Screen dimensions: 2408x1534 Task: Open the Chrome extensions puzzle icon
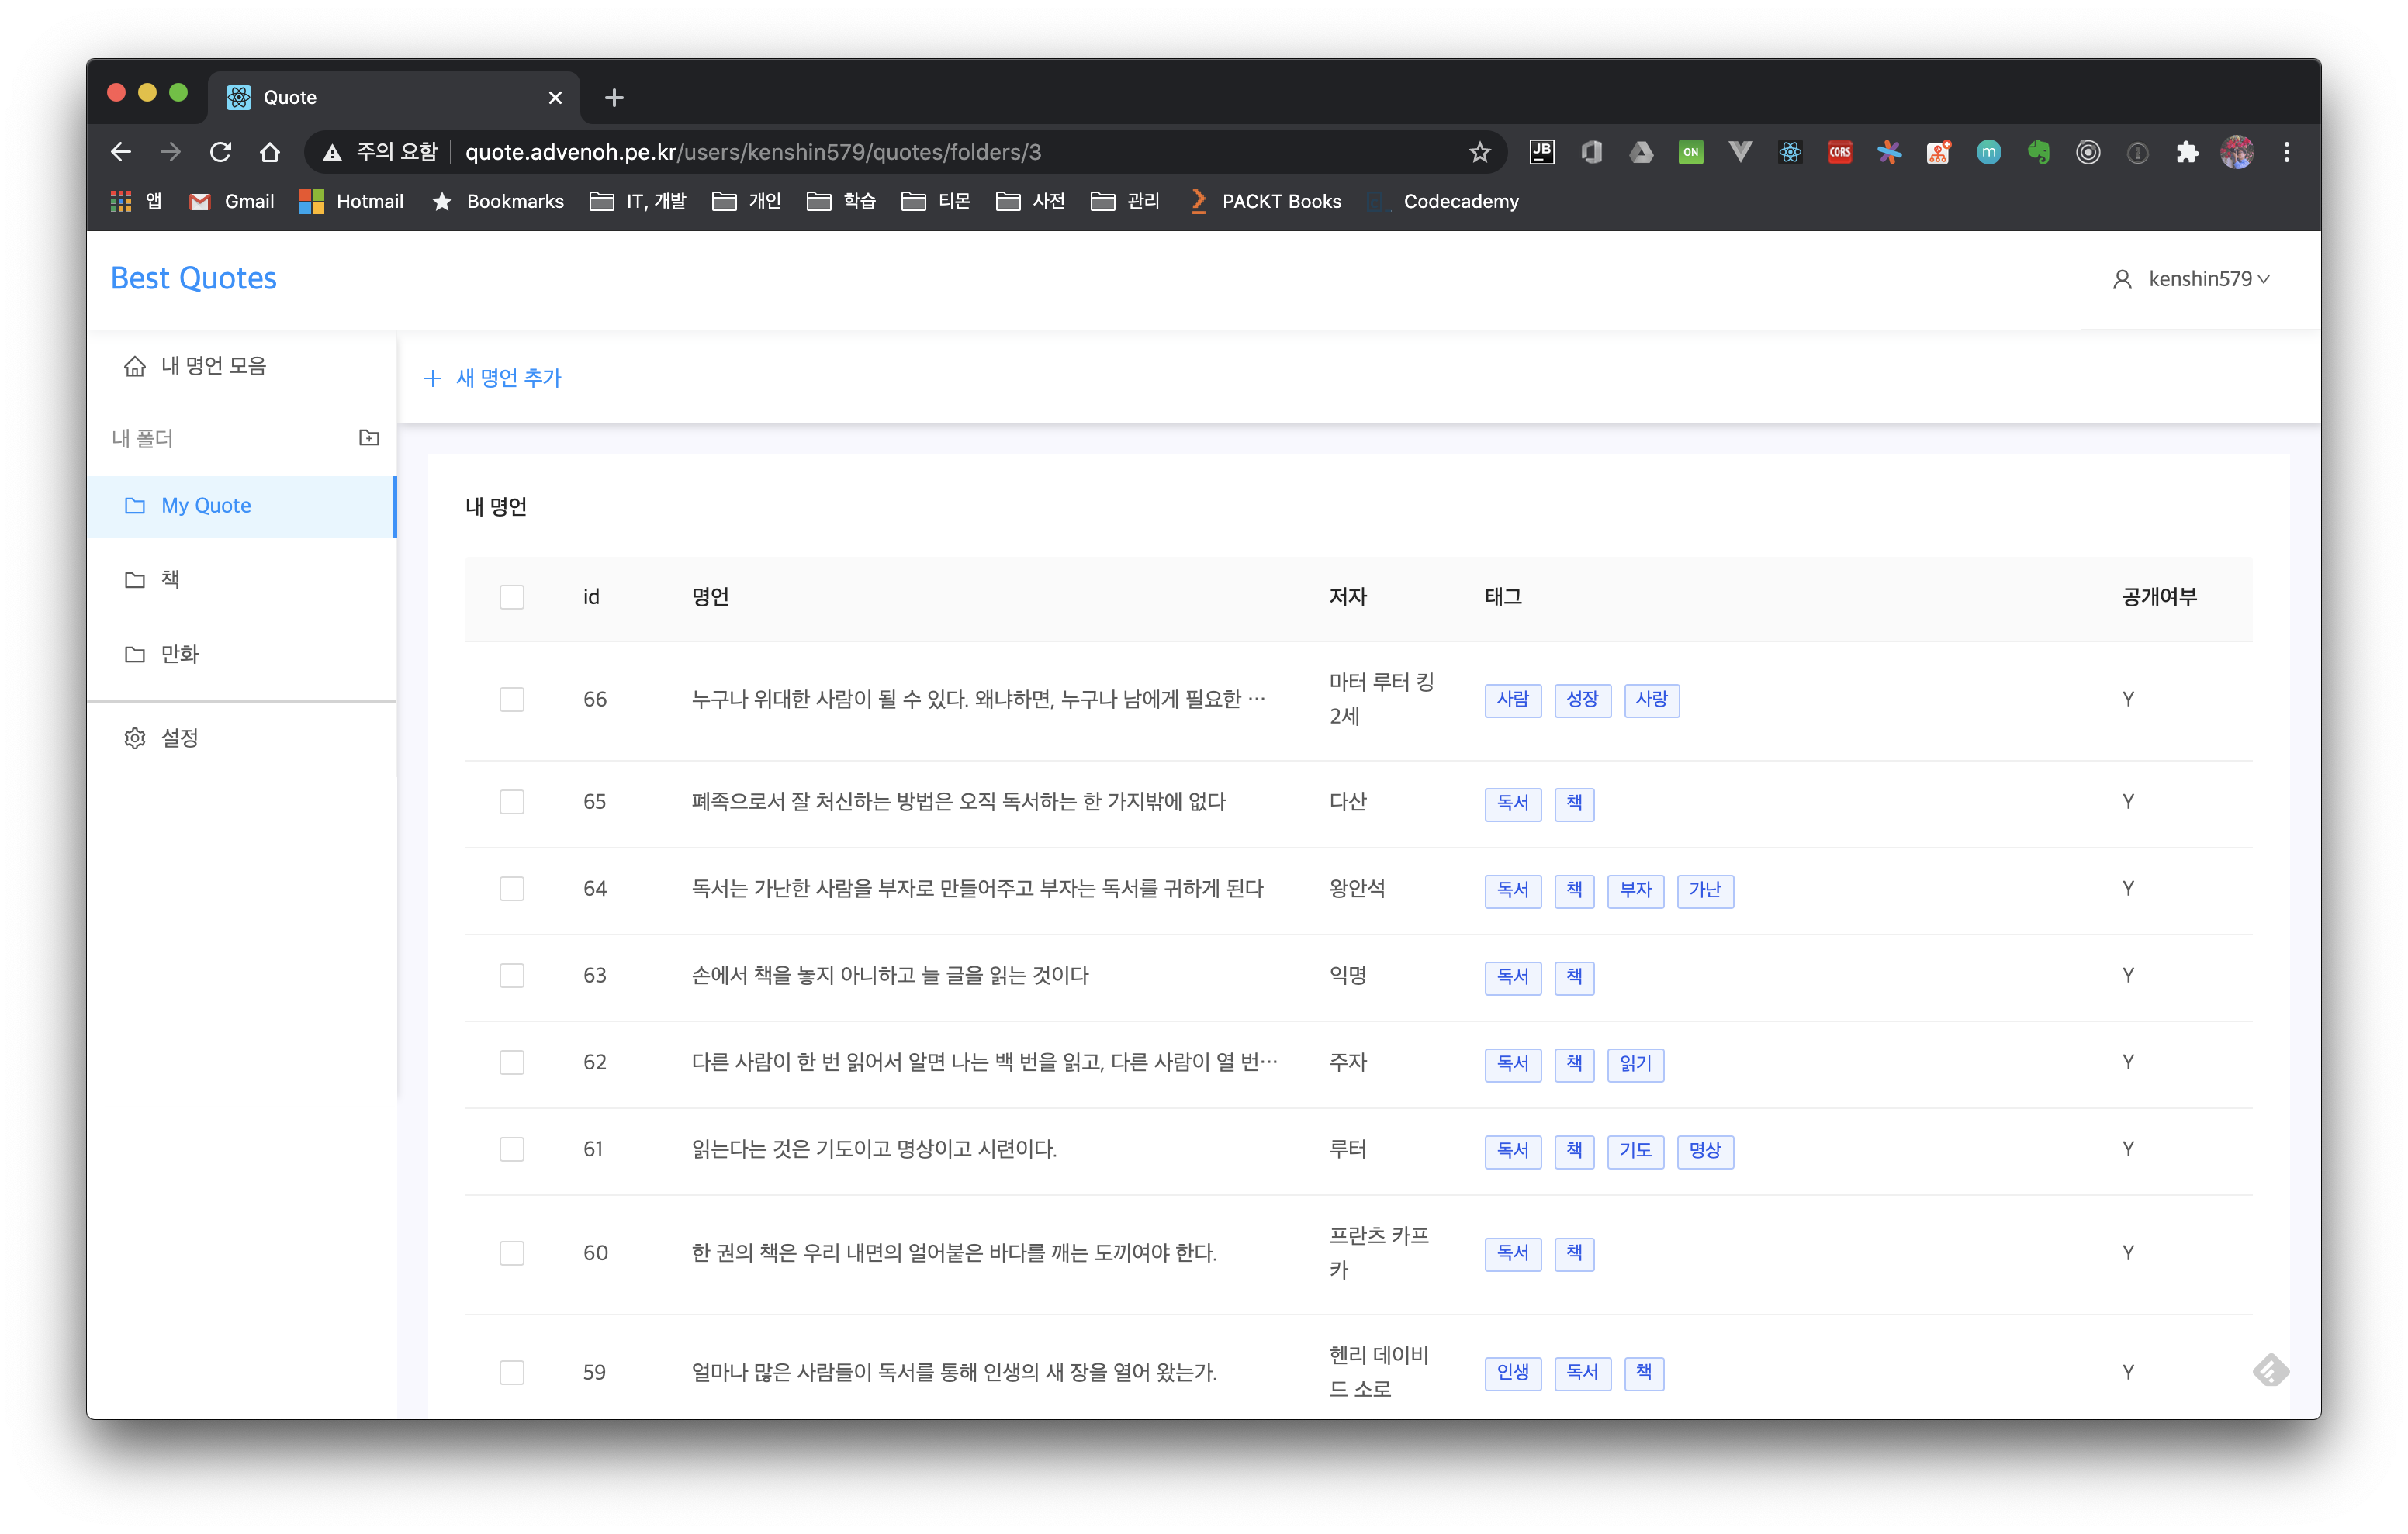coord(2187,152)
